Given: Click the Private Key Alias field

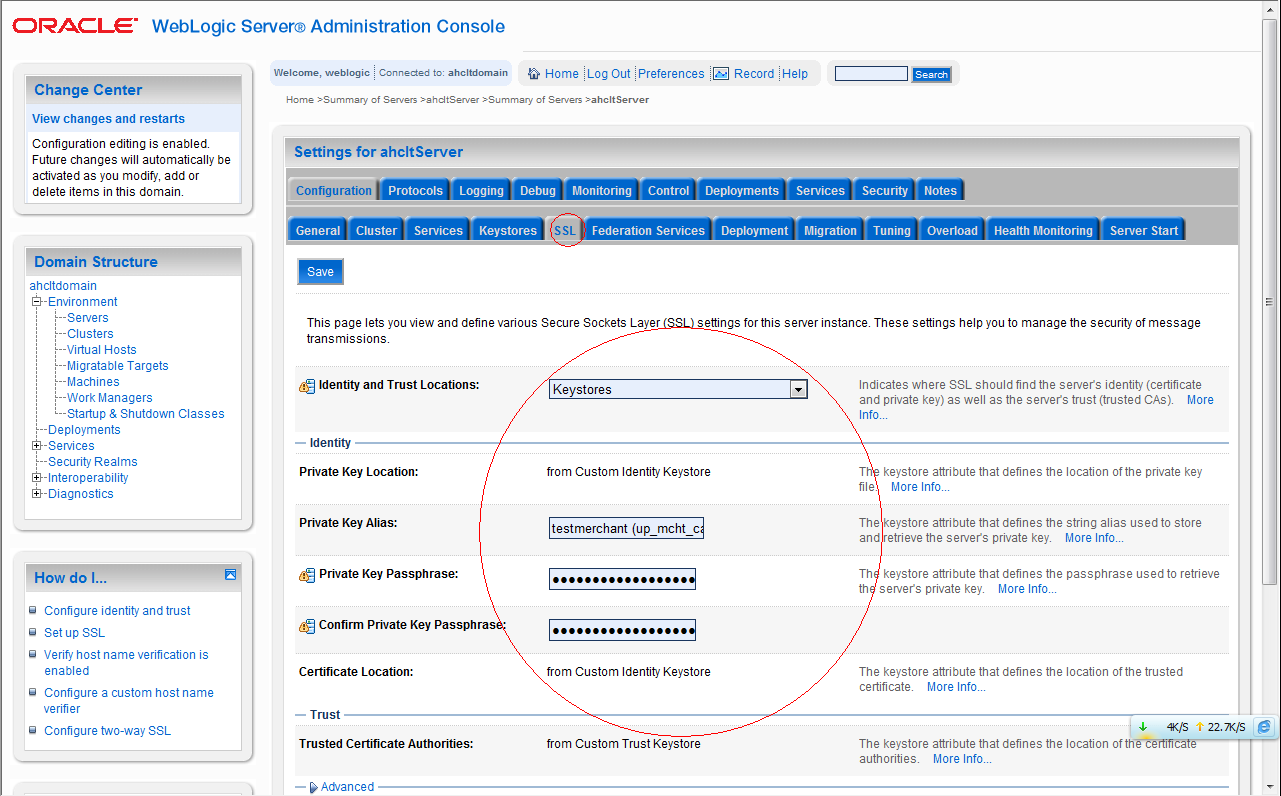Looking at the screenshot, I should click(x=627, y=528).
